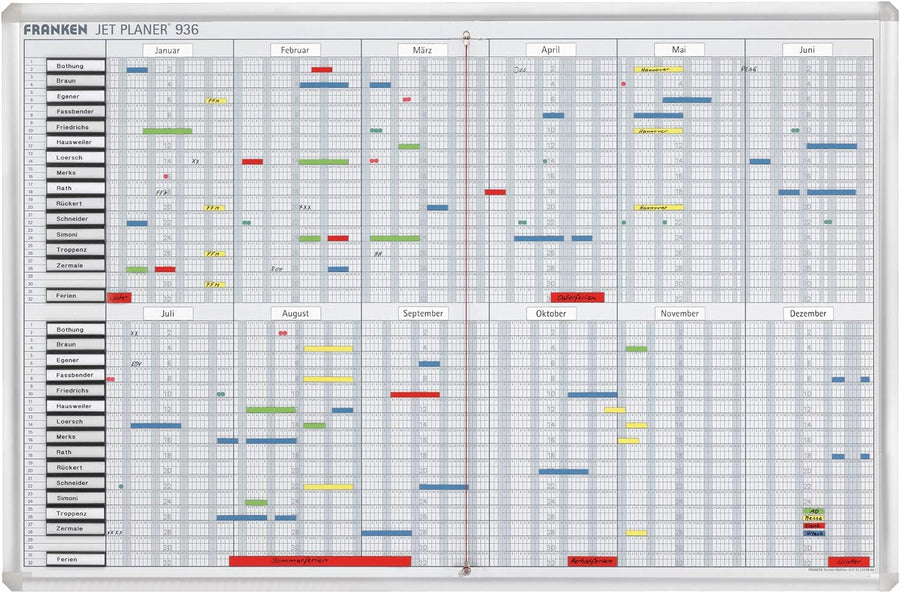This screenshot has height=593, width=900.
Task: Click the Juni month header
Action: point(807,50)
